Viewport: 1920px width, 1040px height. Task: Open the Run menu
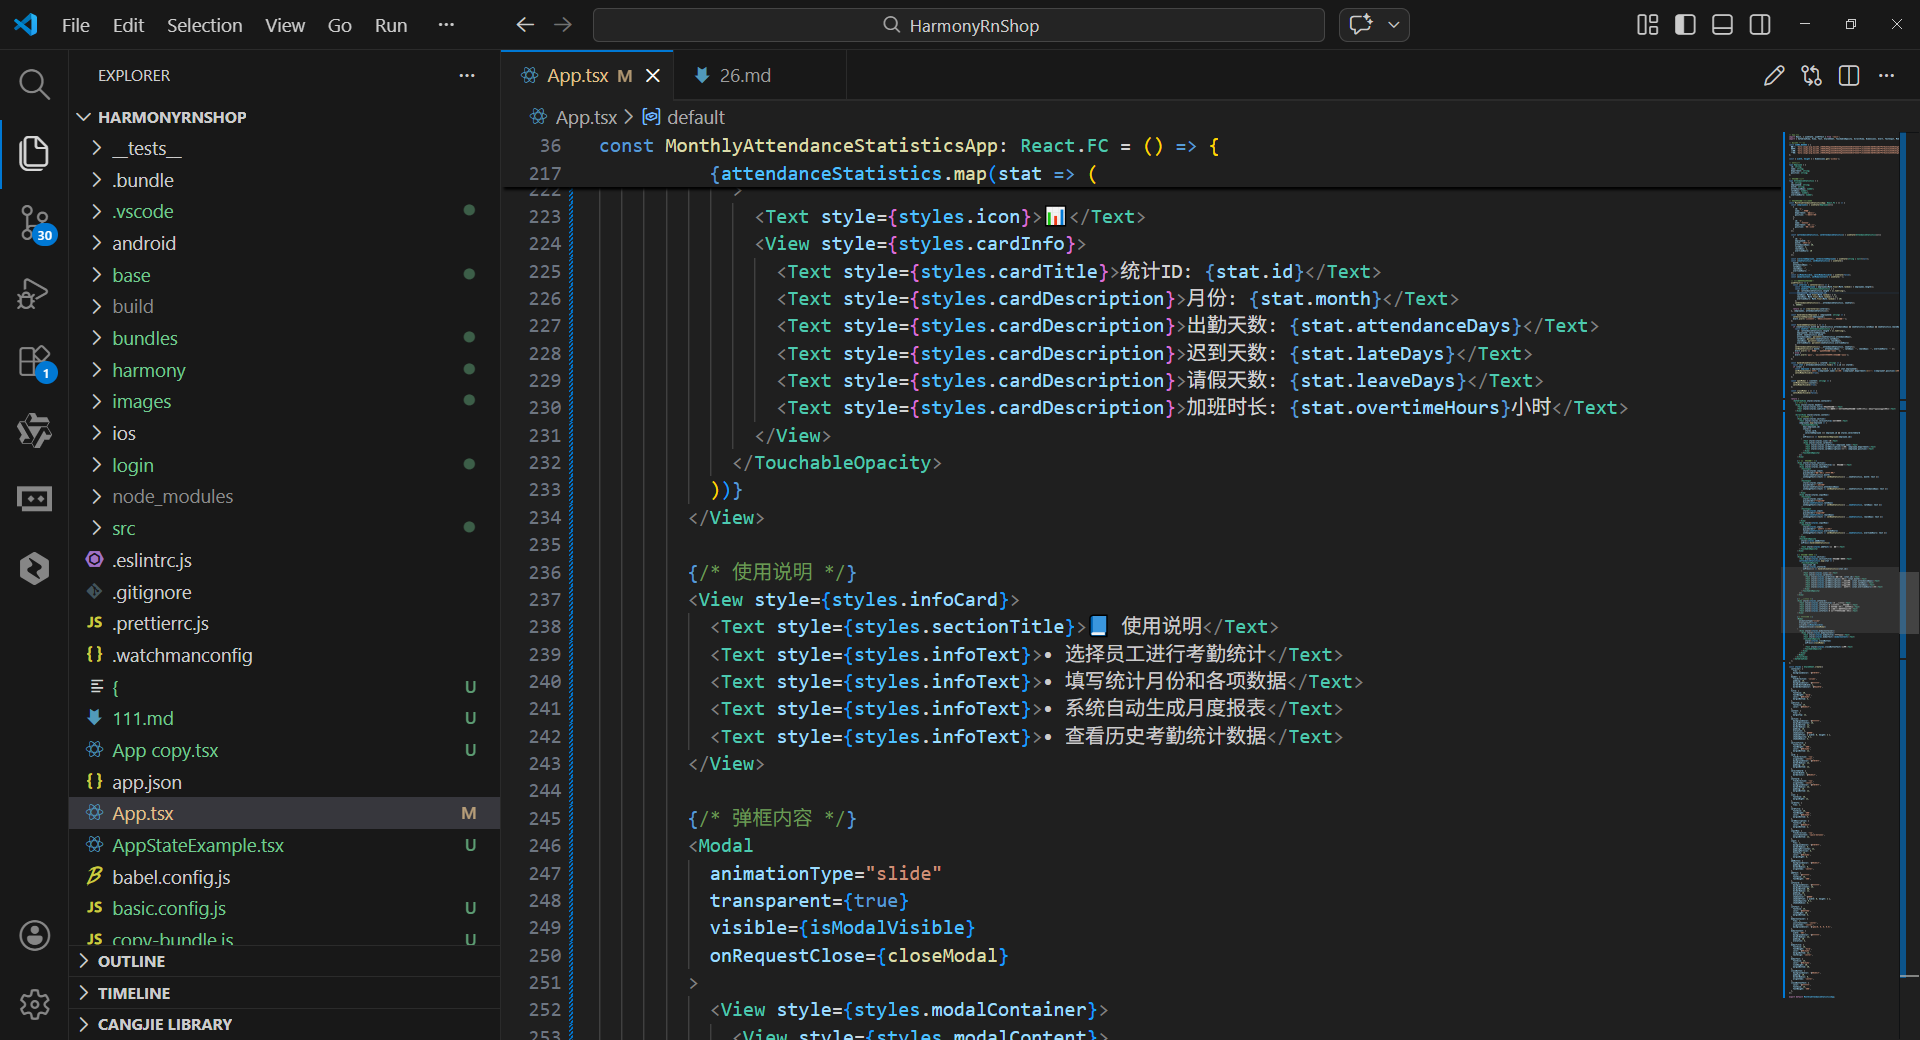(x=391, y=25)
